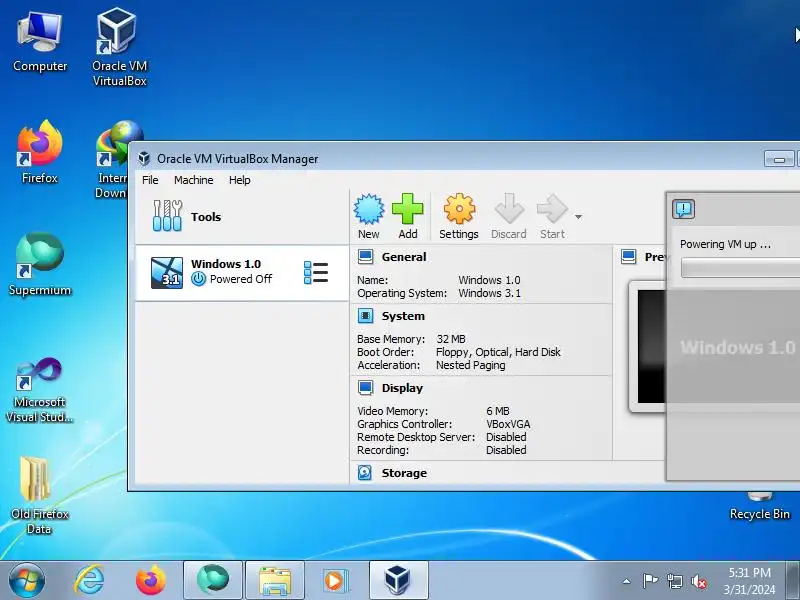Open the File menu
Screen dimensions: 800x600
pyautogui.click(x=150, y=180)
